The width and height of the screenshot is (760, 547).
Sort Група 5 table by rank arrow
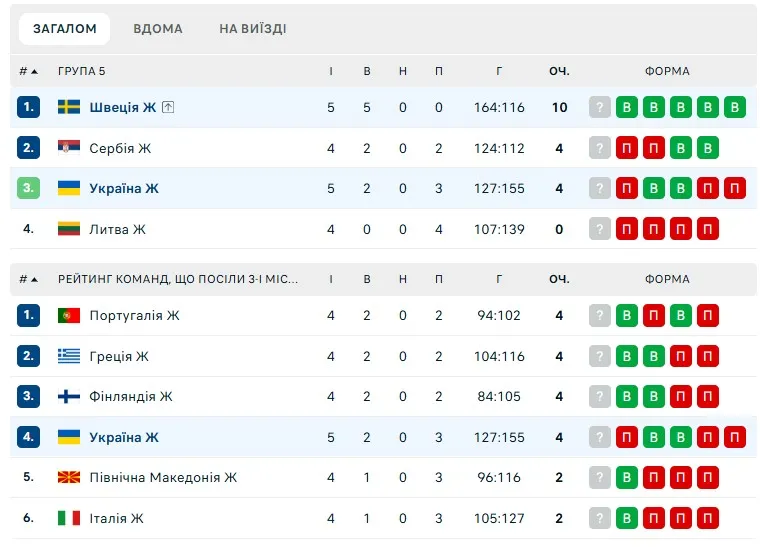pyautogui.click(x=29, y=71)
